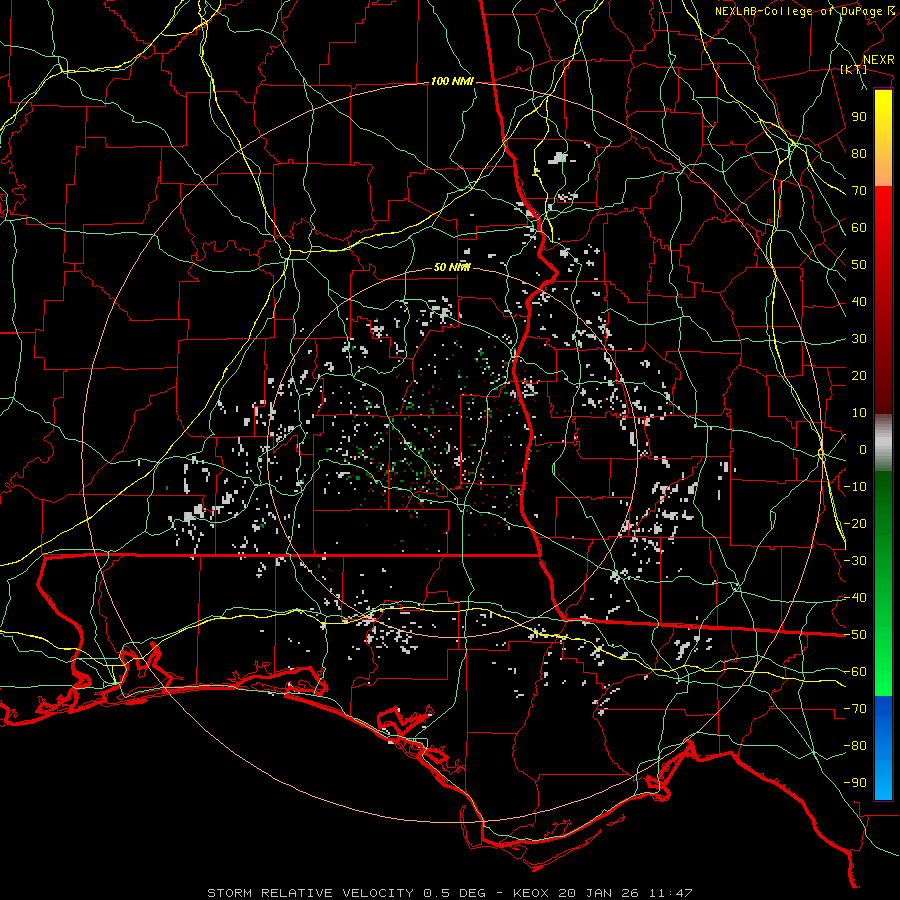
Task: Click the "-40" scale value
Action: tap(855, 598)
